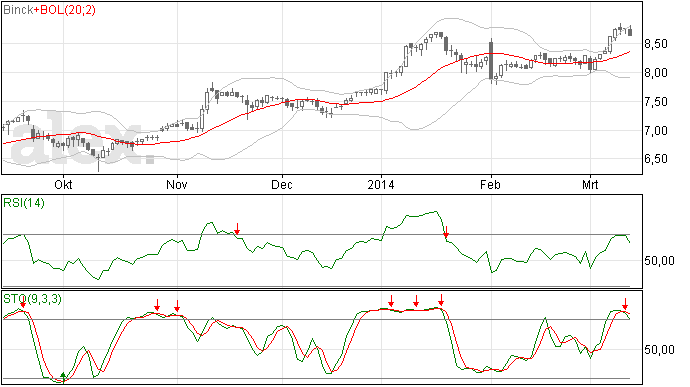The width and height of the screenshot is (690, 387).
Task: Click the Okt date axis label
Action: pos(63,184)
